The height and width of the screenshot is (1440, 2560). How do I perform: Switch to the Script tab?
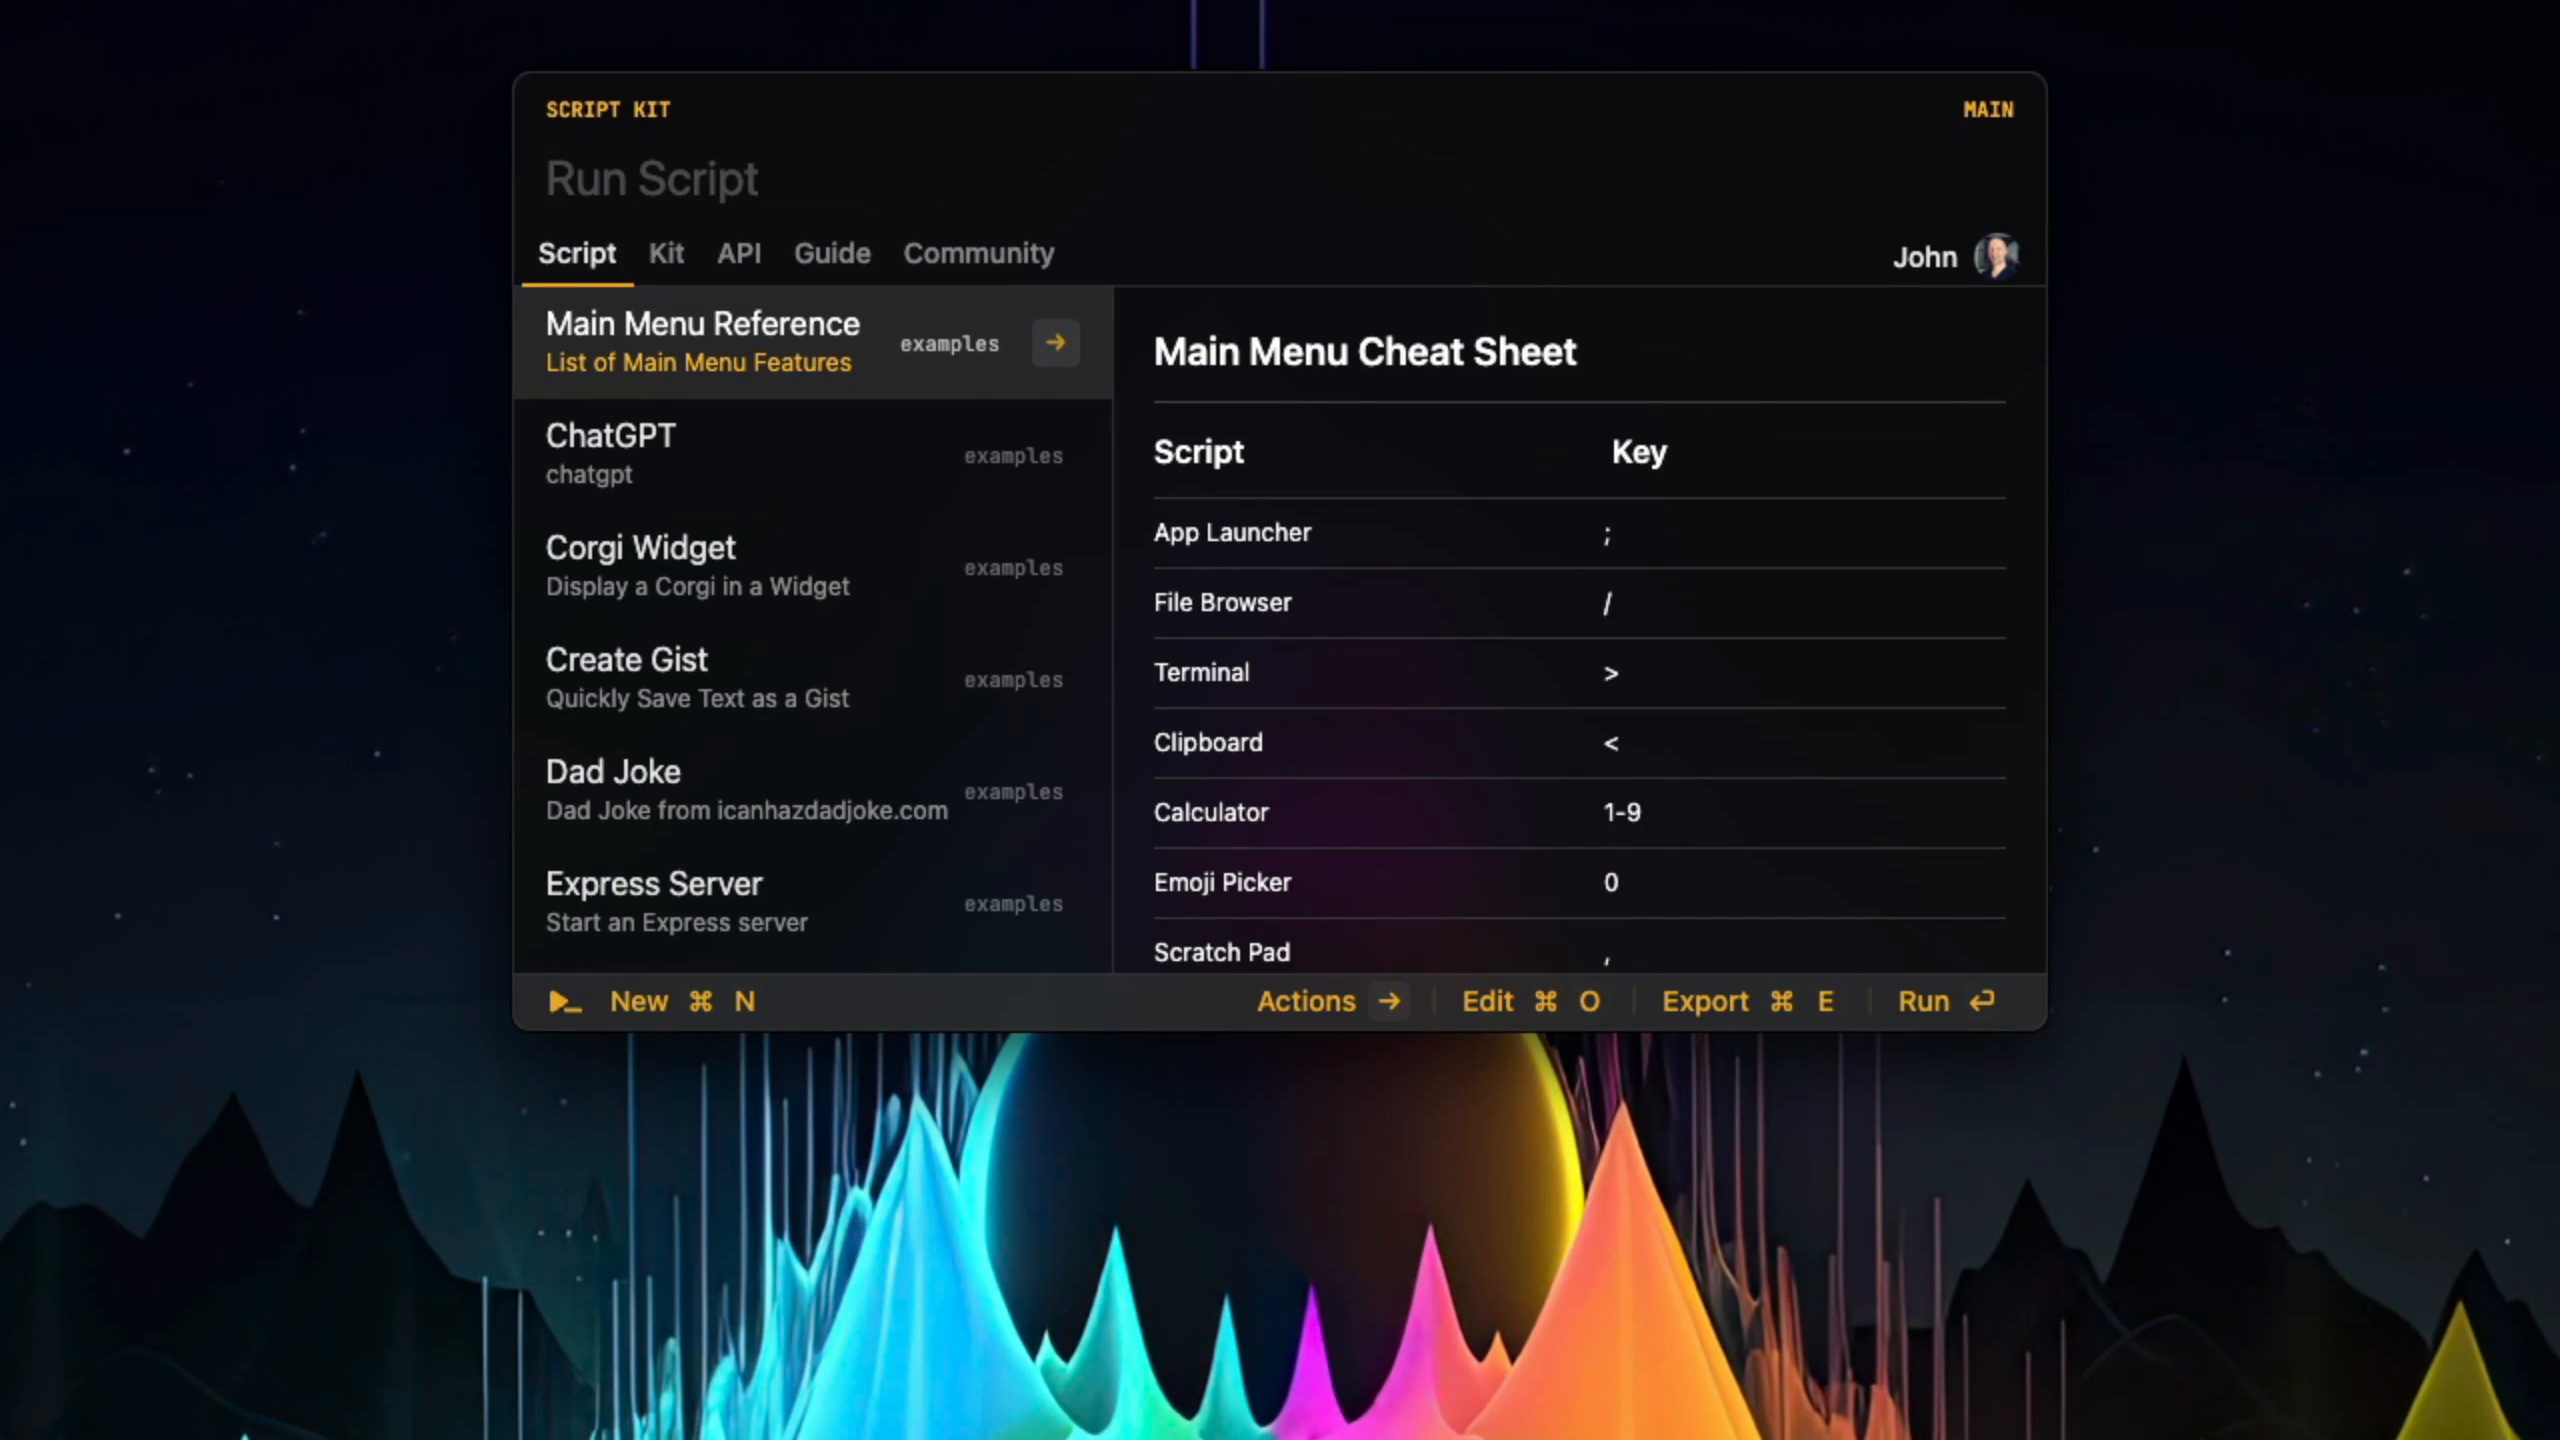coord(577,253)
